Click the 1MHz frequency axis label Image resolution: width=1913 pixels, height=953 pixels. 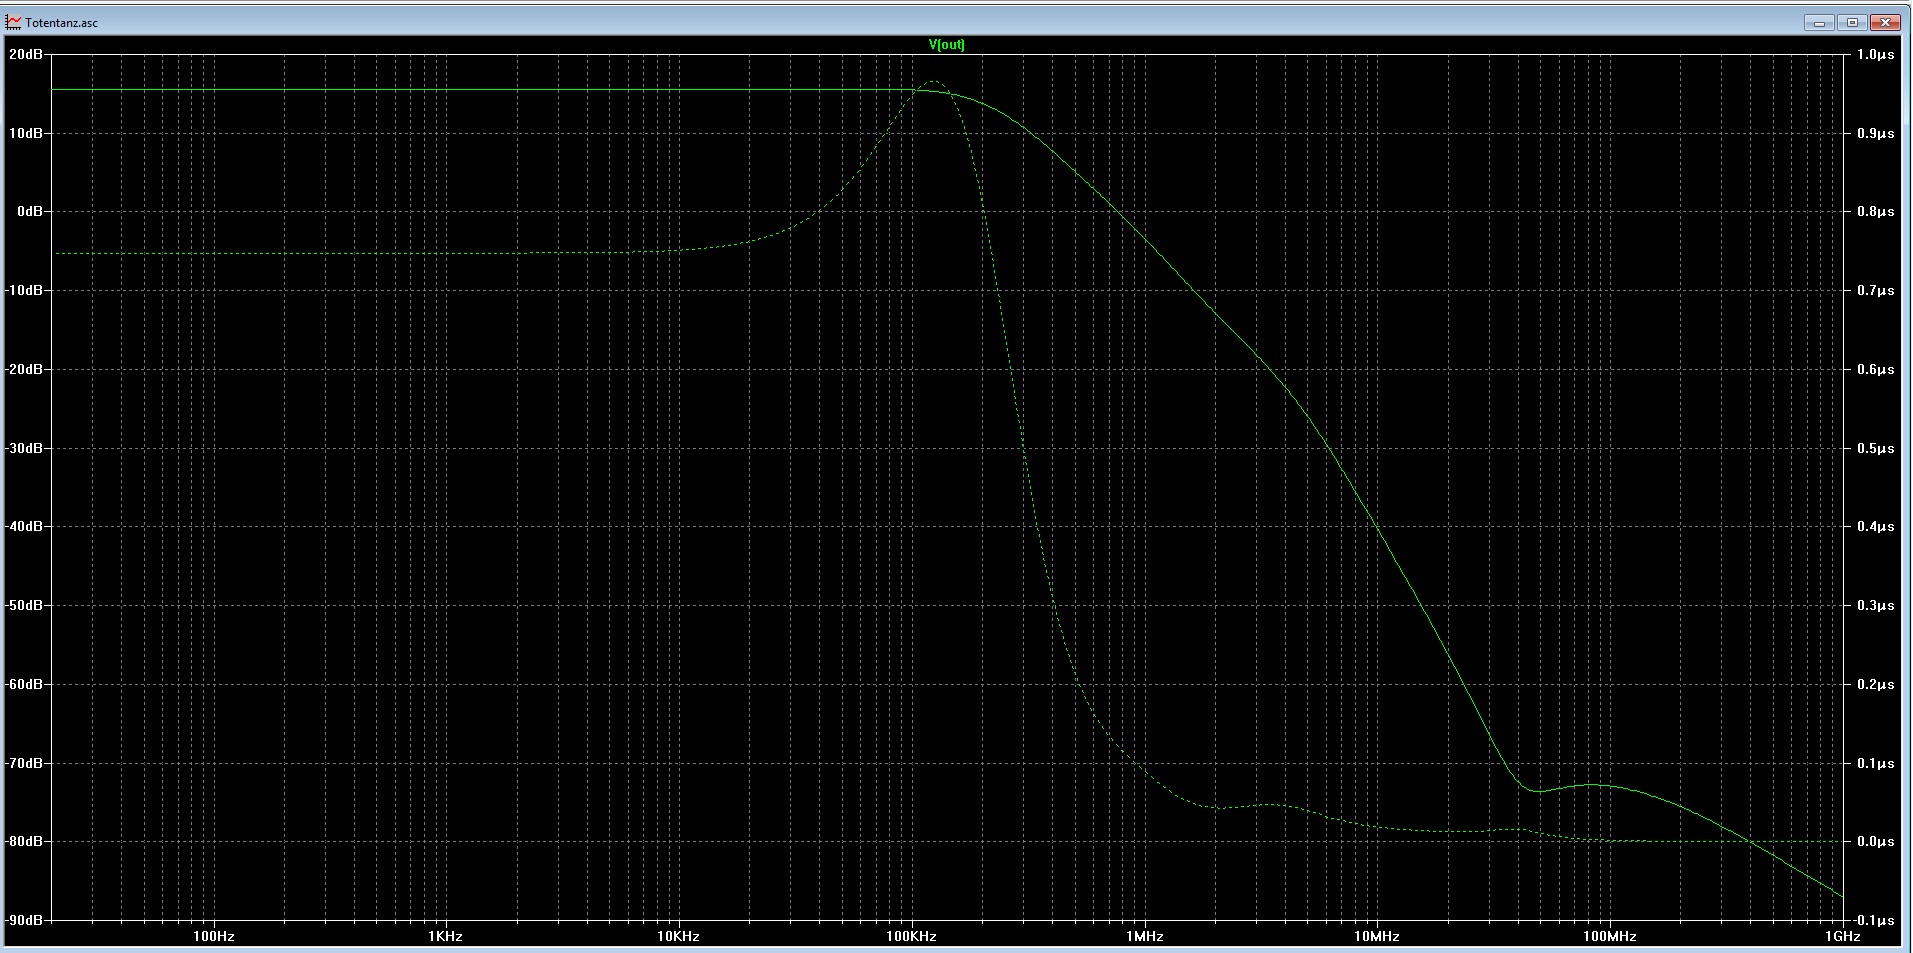click(x=1144, y=937)
